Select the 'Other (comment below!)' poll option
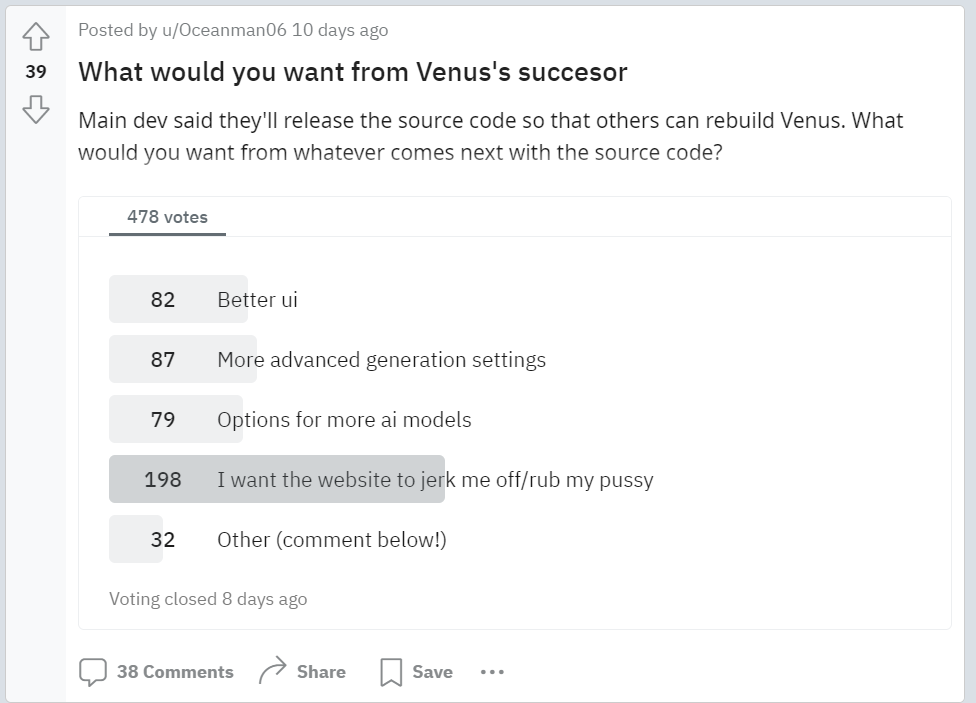The width and height of the screenshot is (976, 703). click(331, 540)
